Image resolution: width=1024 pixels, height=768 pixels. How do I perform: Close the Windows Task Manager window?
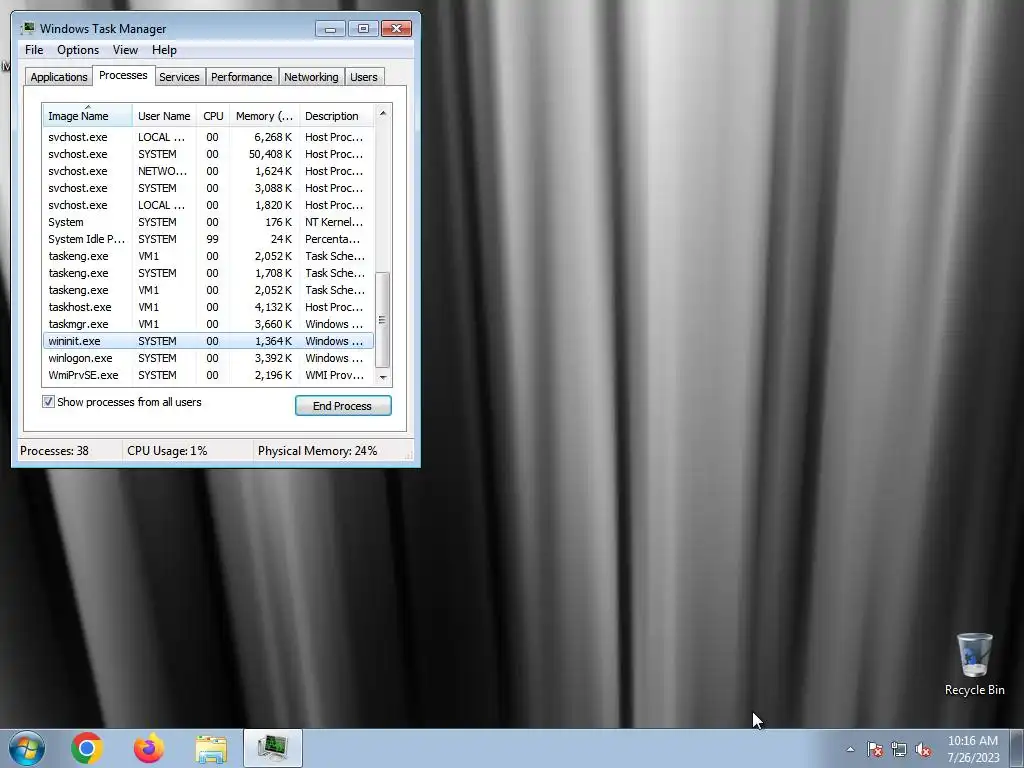pyautogui.click(x=396, y=29)
